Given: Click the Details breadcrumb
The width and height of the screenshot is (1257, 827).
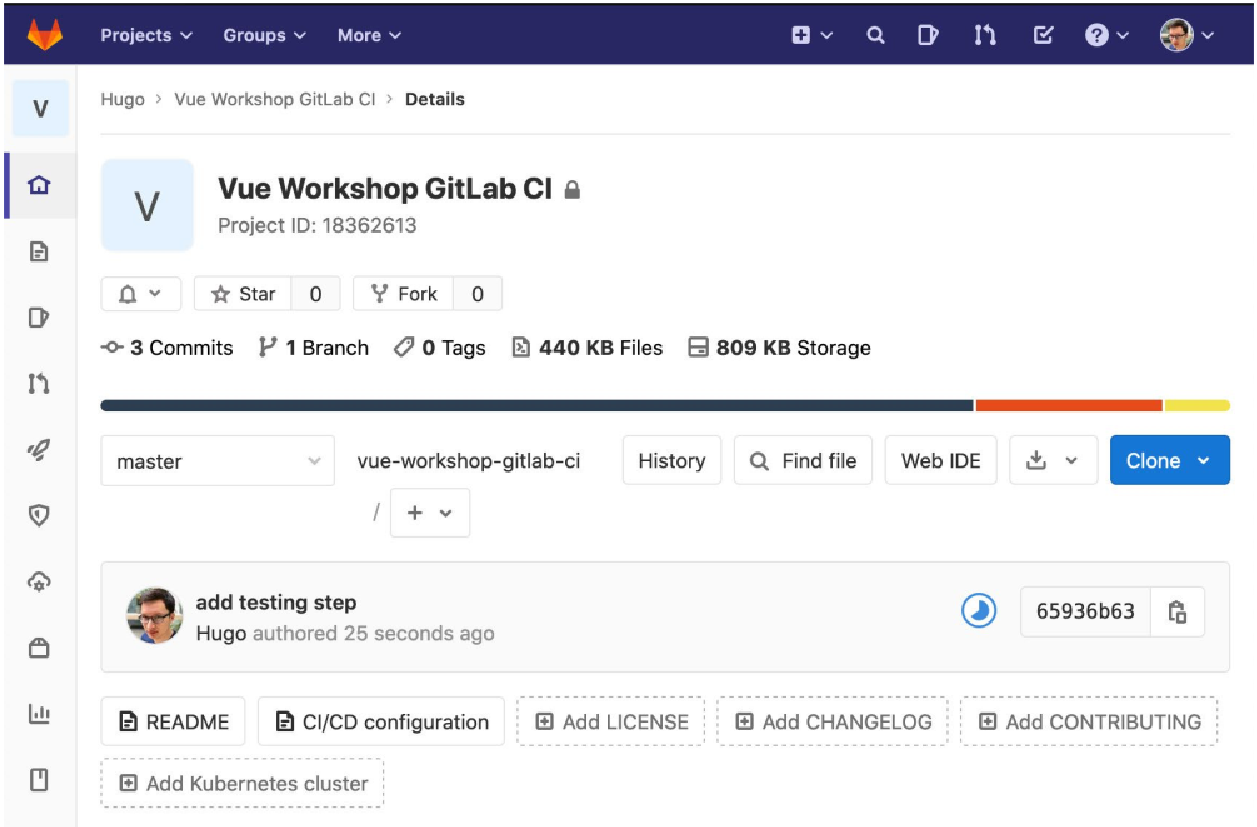Looking at the screenshot, I should [x=435, y=99].
